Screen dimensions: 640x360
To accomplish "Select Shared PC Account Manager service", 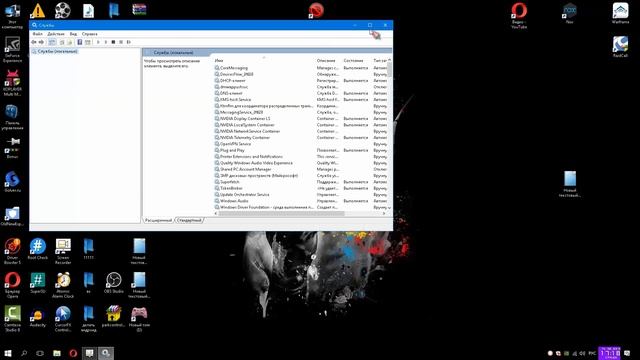I will [301, 169].
